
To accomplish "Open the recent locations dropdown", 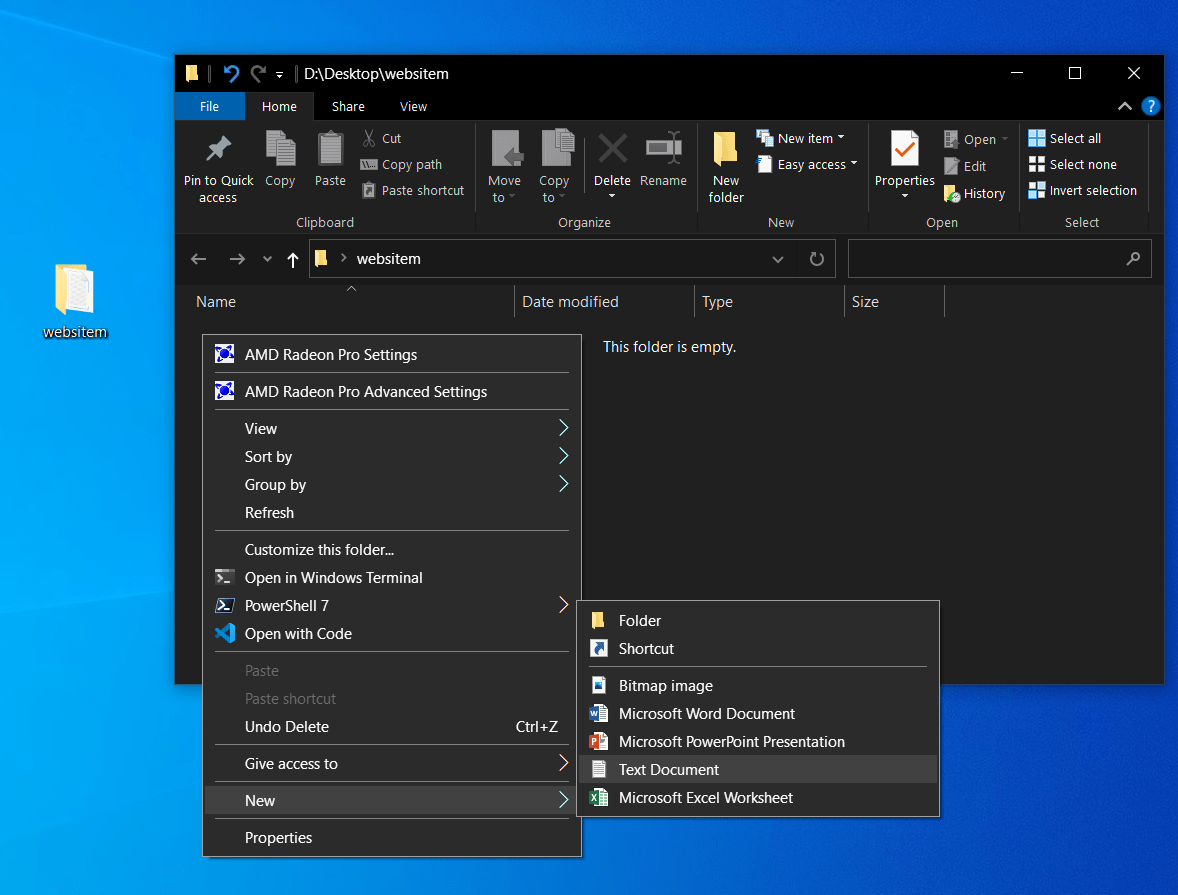I will [x=267, y=259].
